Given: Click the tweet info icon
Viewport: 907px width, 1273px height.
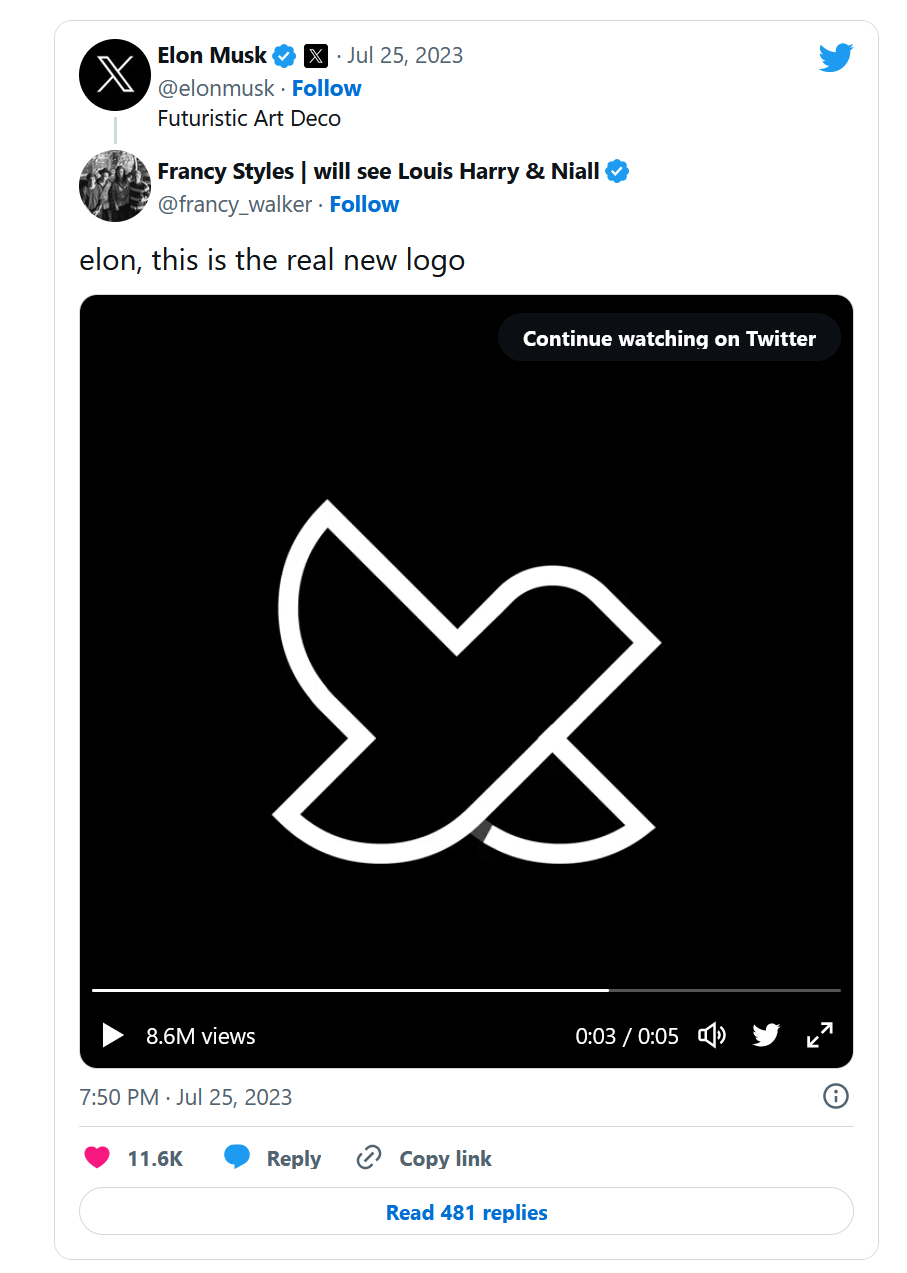Looking at the screenshot, I should [x=835, y=1096].
